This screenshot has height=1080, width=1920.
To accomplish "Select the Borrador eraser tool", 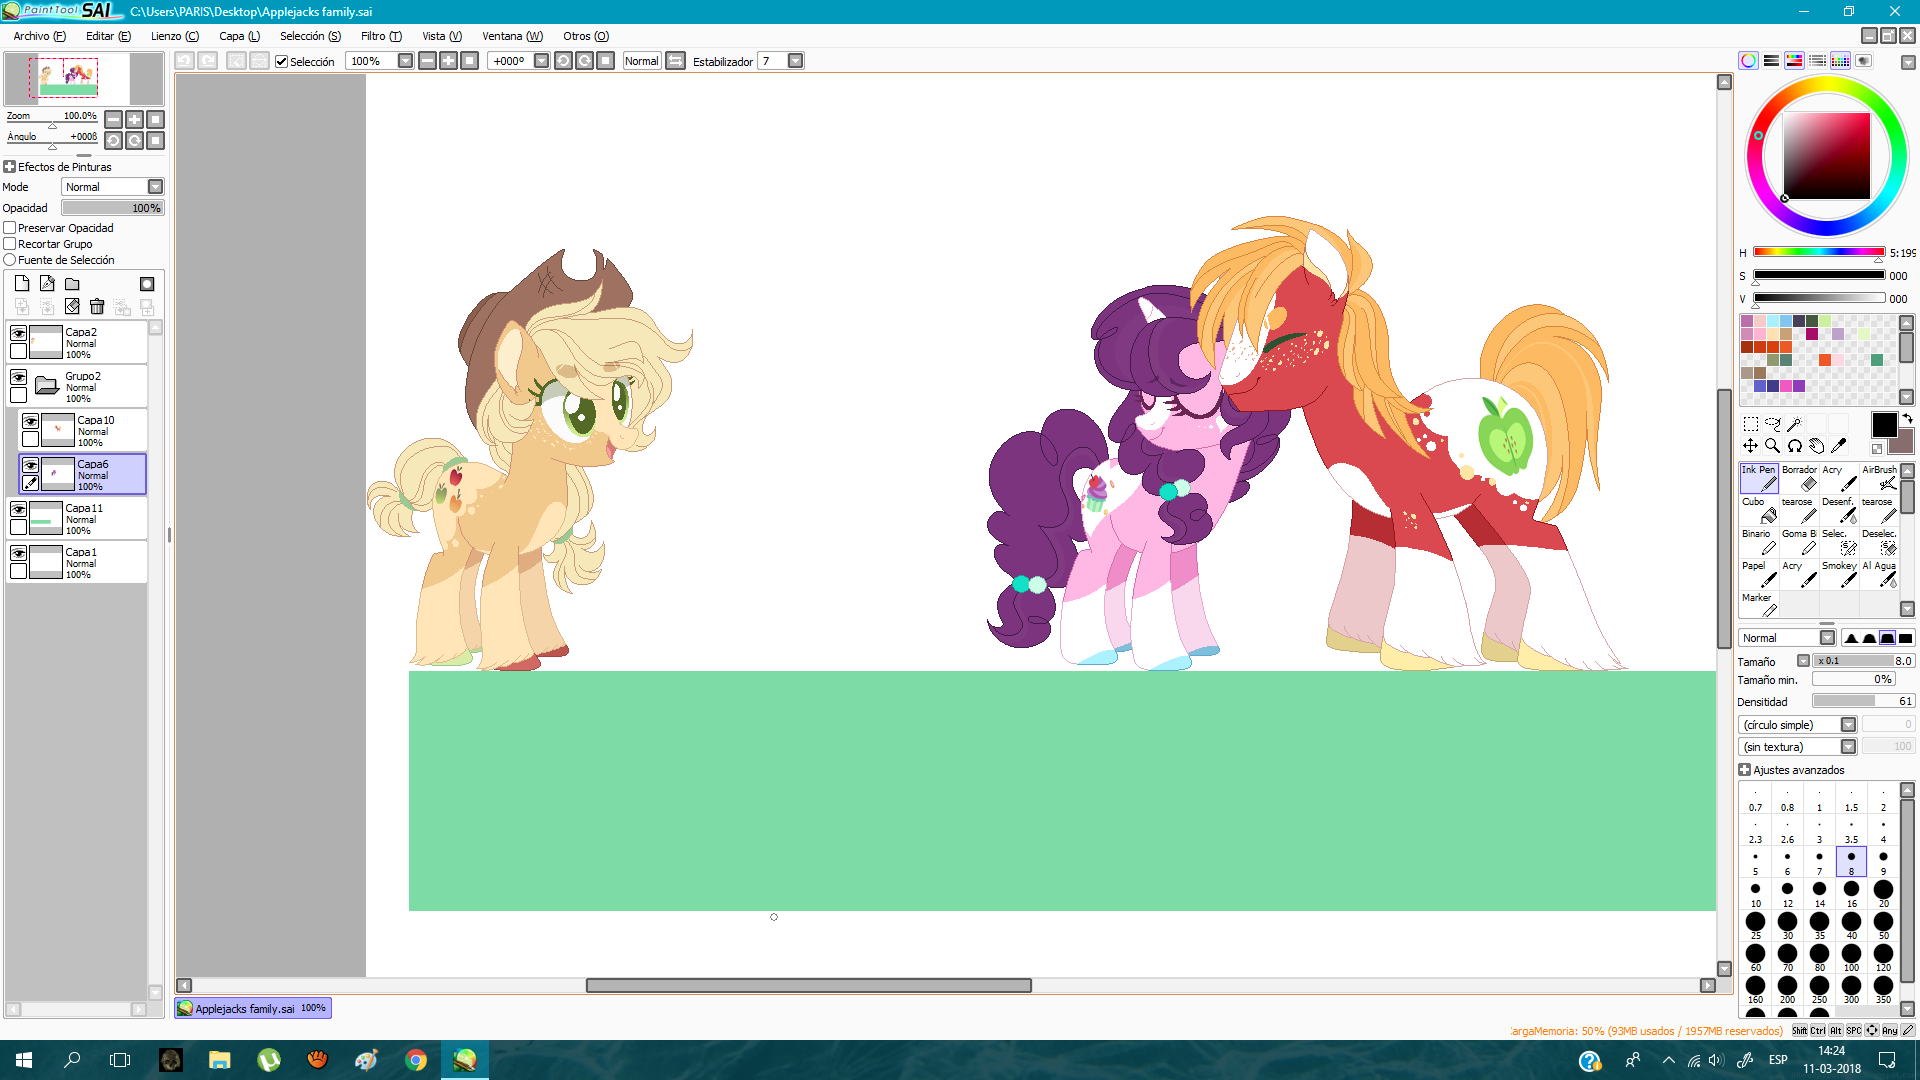I will (1799, 478).
